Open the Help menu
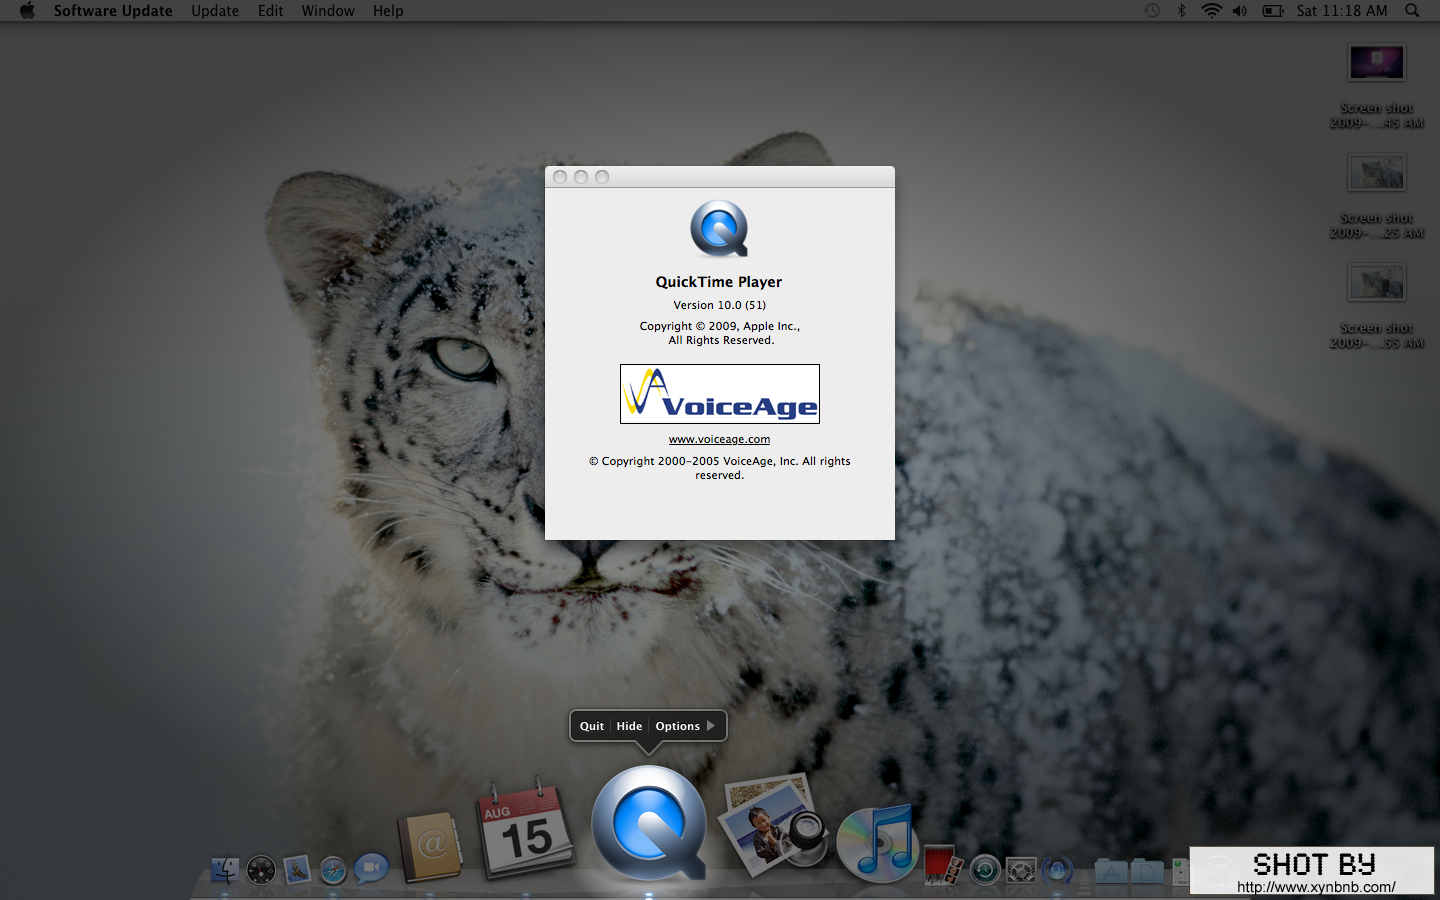 [388, 11]
